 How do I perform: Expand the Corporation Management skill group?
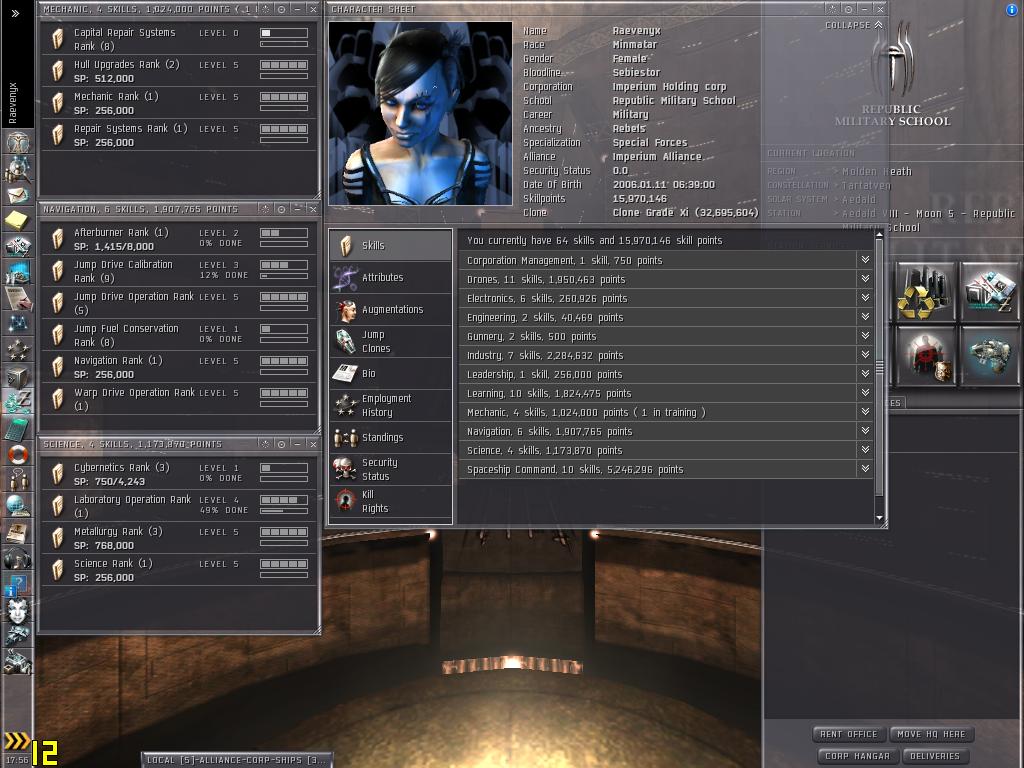pos(865,260)
